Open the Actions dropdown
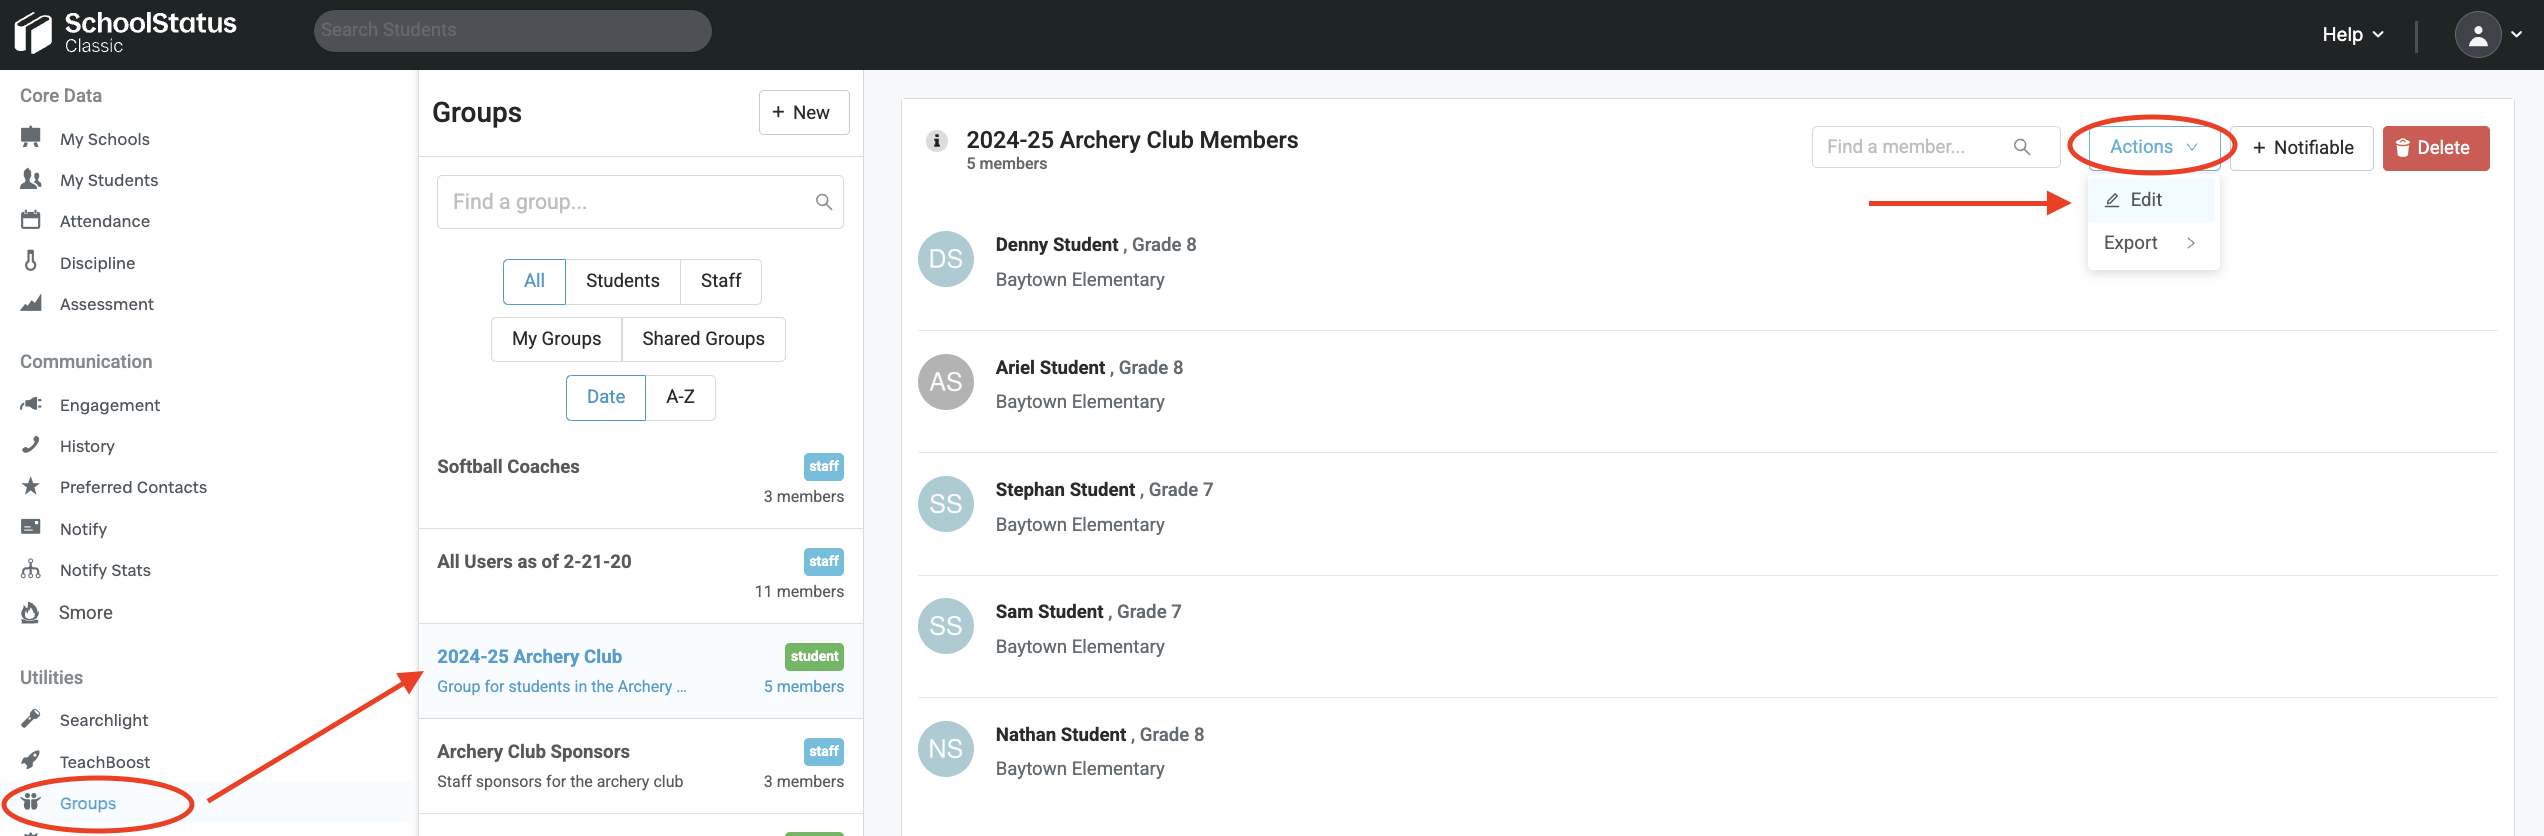The image size is (2544, 836). (x=2152, y=147)
